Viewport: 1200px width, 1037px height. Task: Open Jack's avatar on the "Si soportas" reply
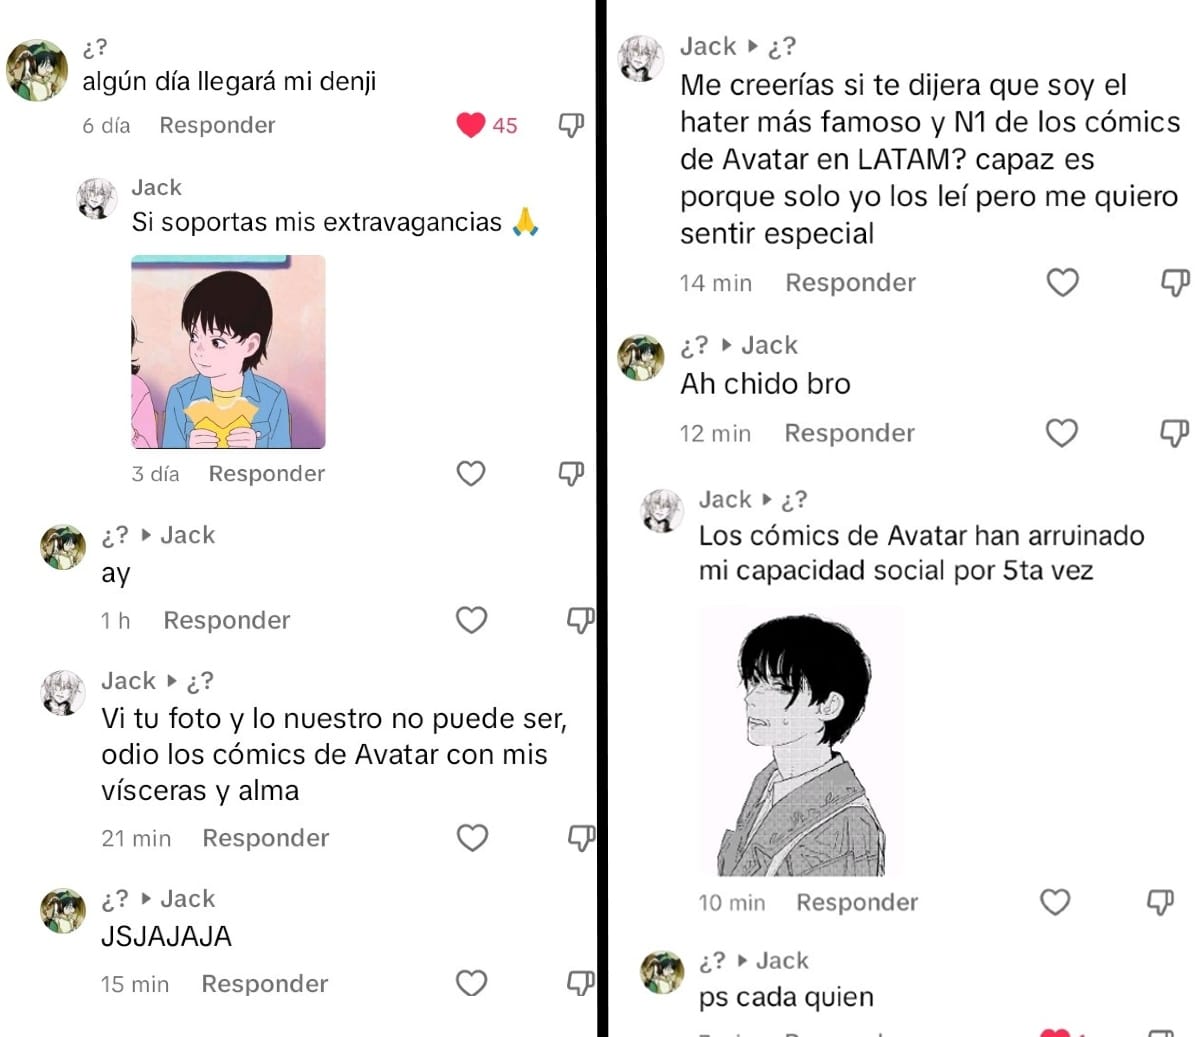pos(97,199)
